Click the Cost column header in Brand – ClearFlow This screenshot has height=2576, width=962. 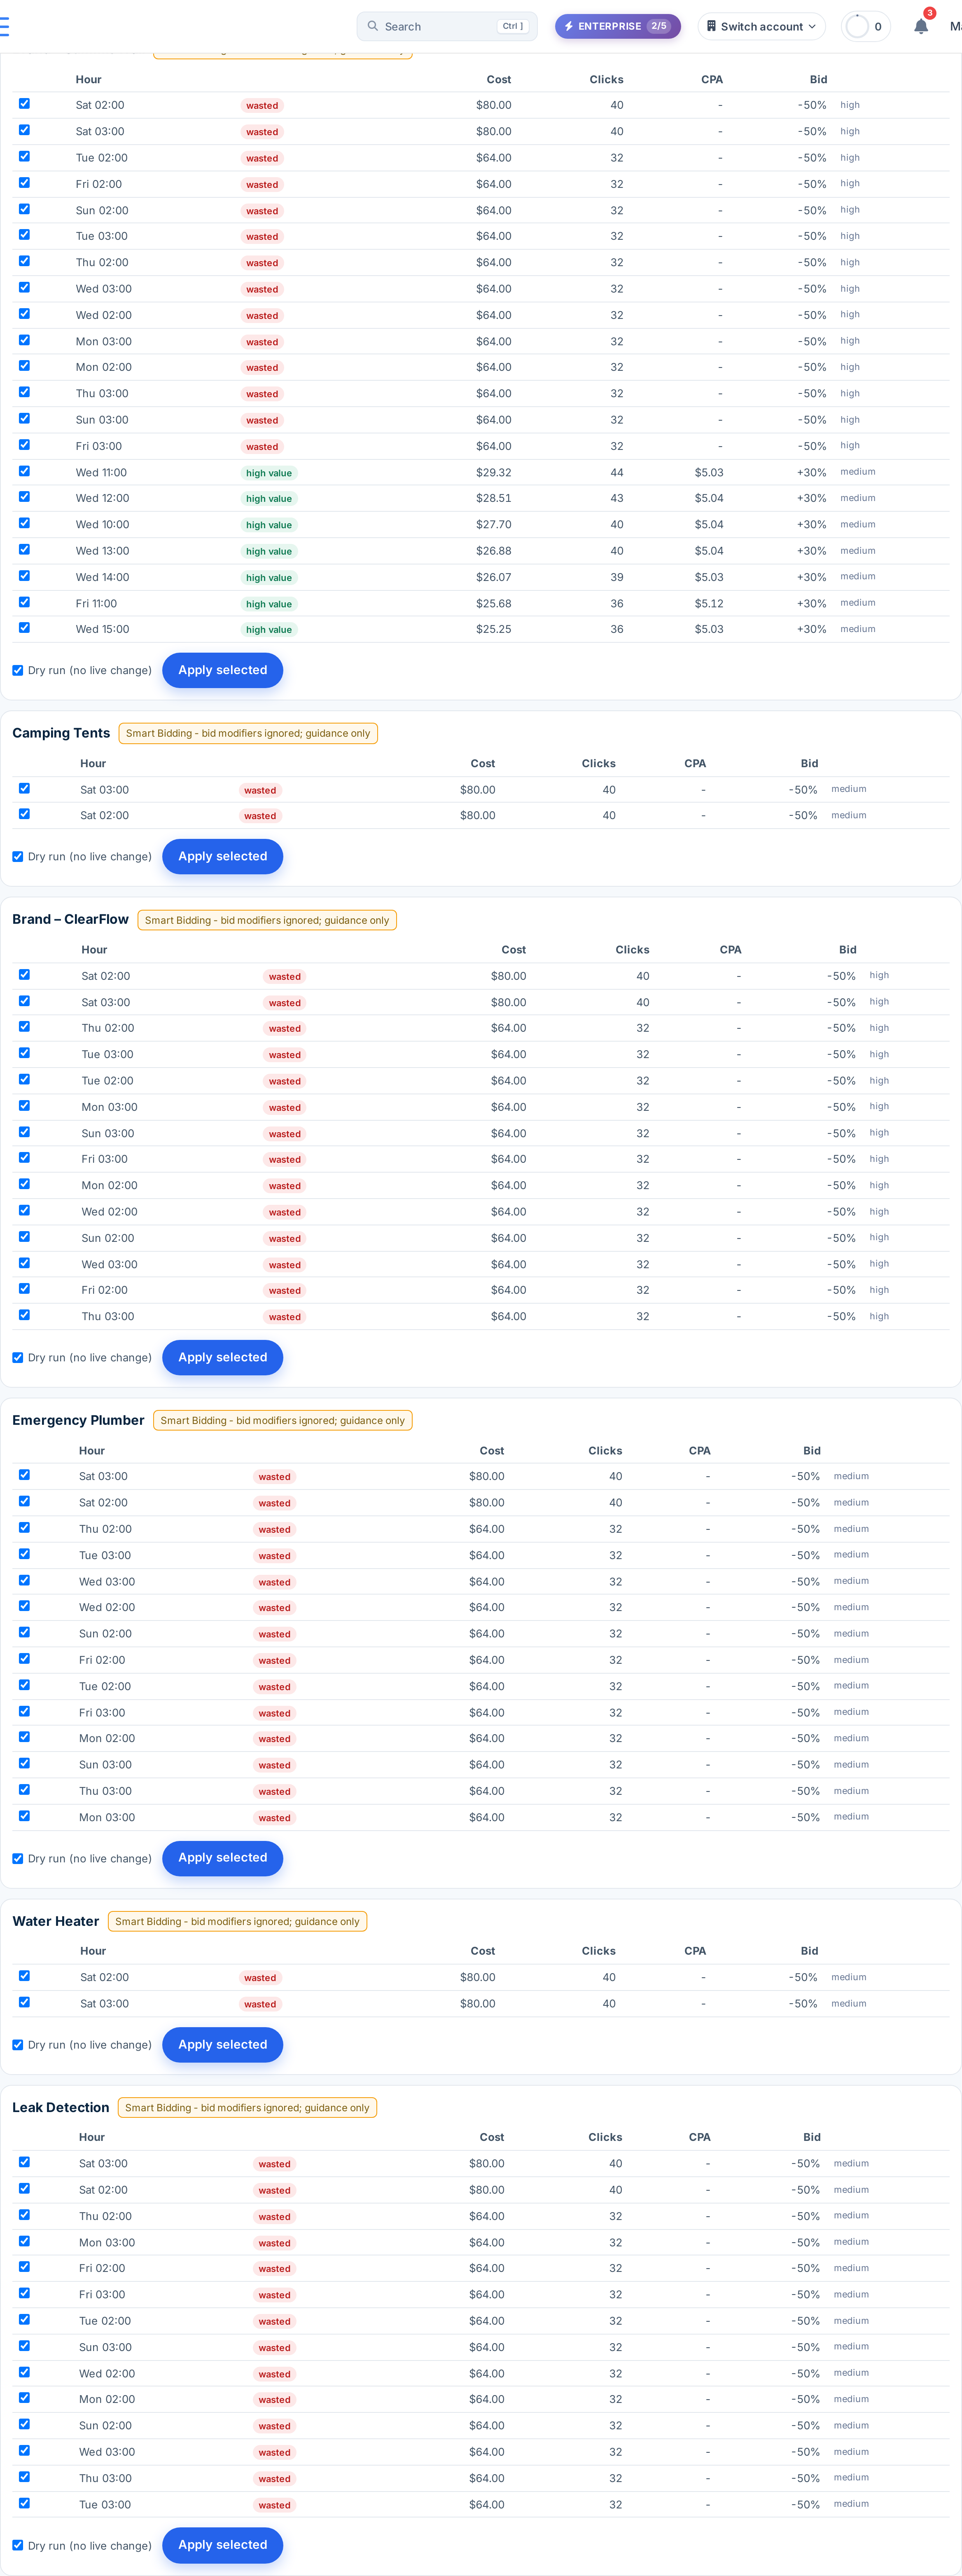(x=514, y=950)
